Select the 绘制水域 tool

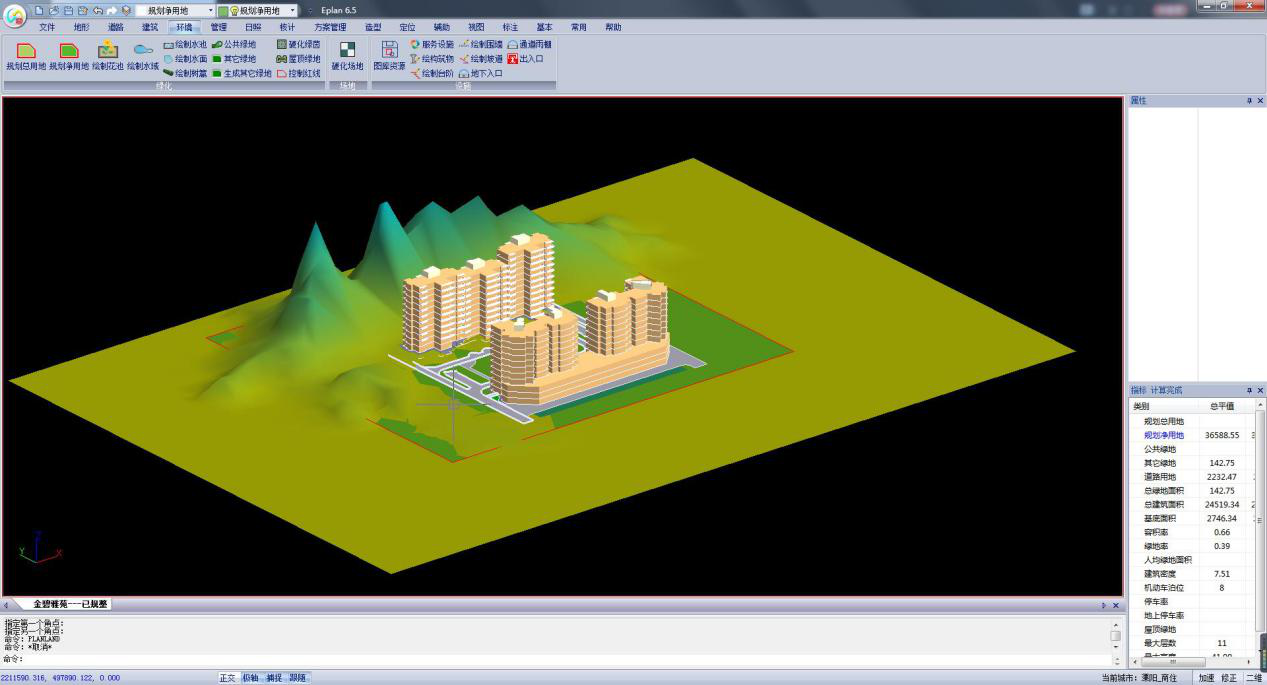[x=143, y=52]
